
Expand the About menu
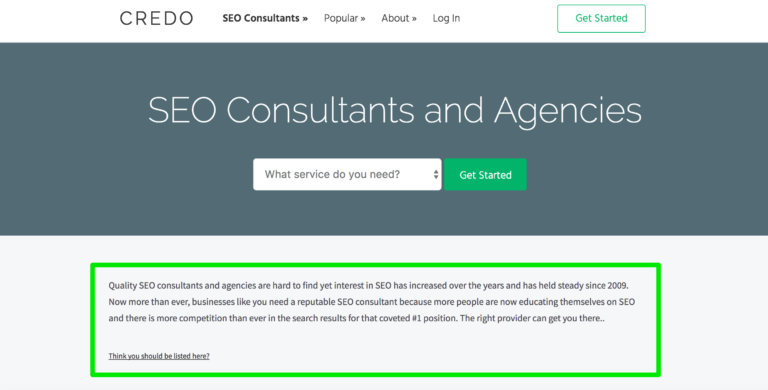point(399,18)
